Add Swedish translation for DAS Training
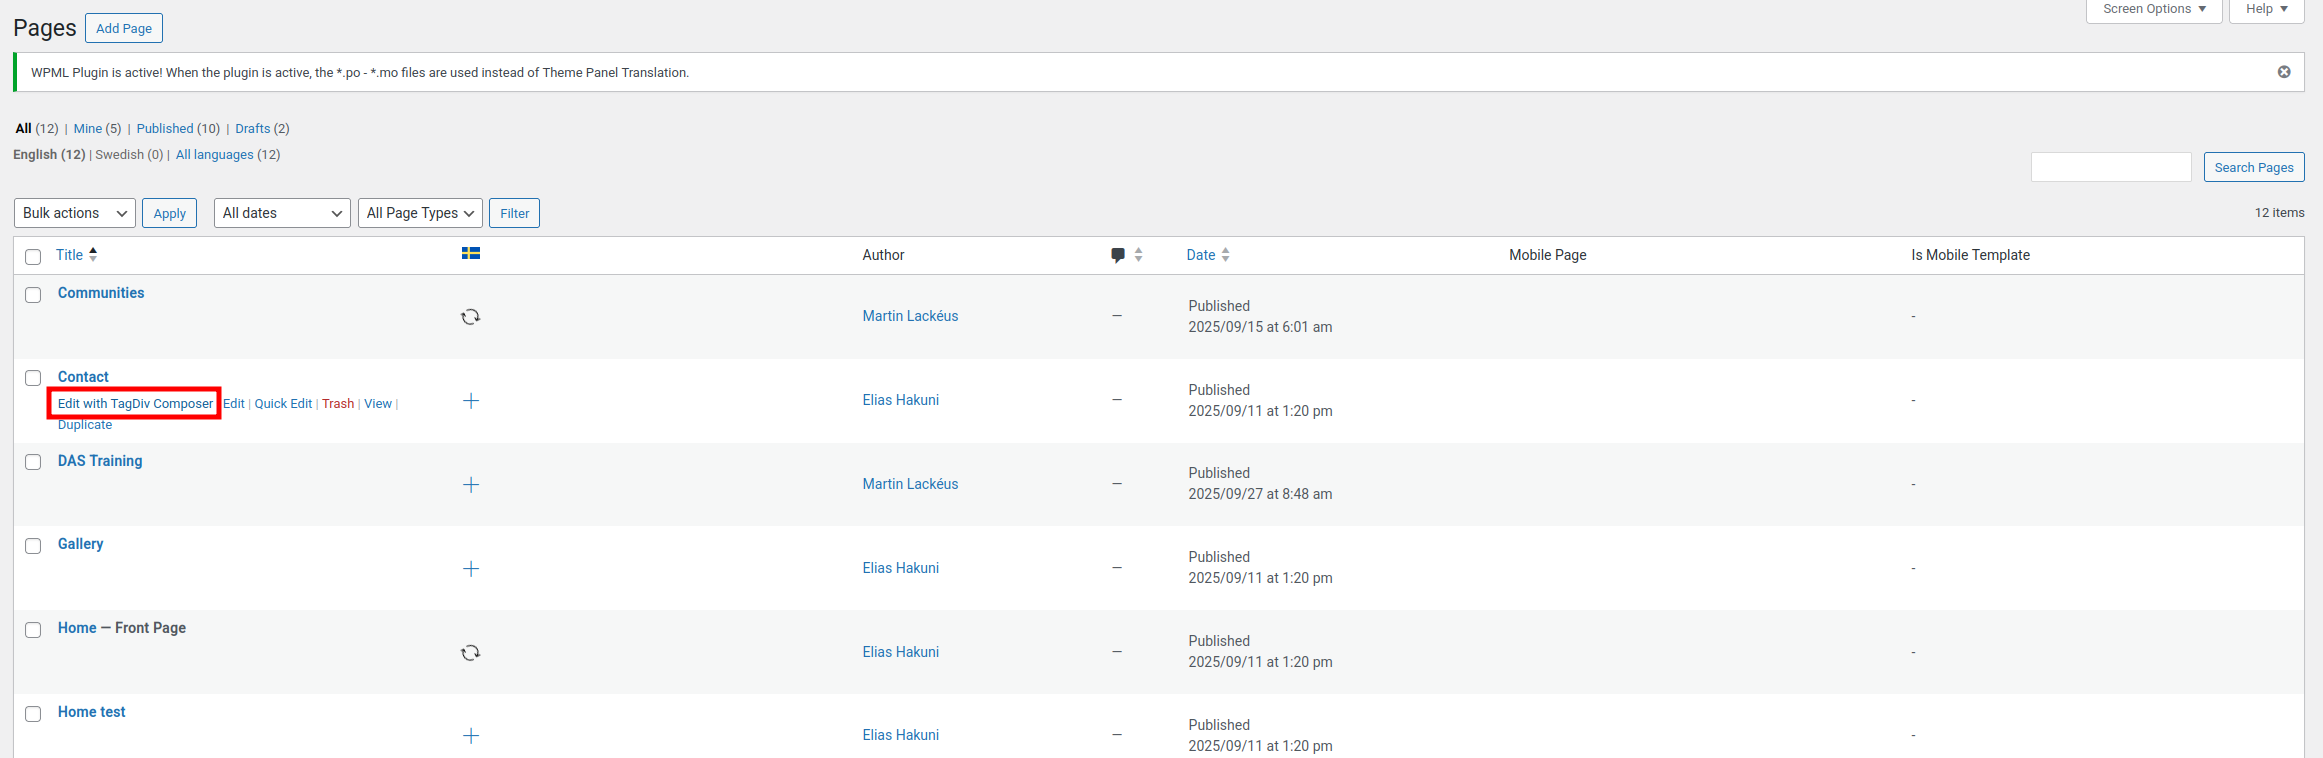 (471, 485)
